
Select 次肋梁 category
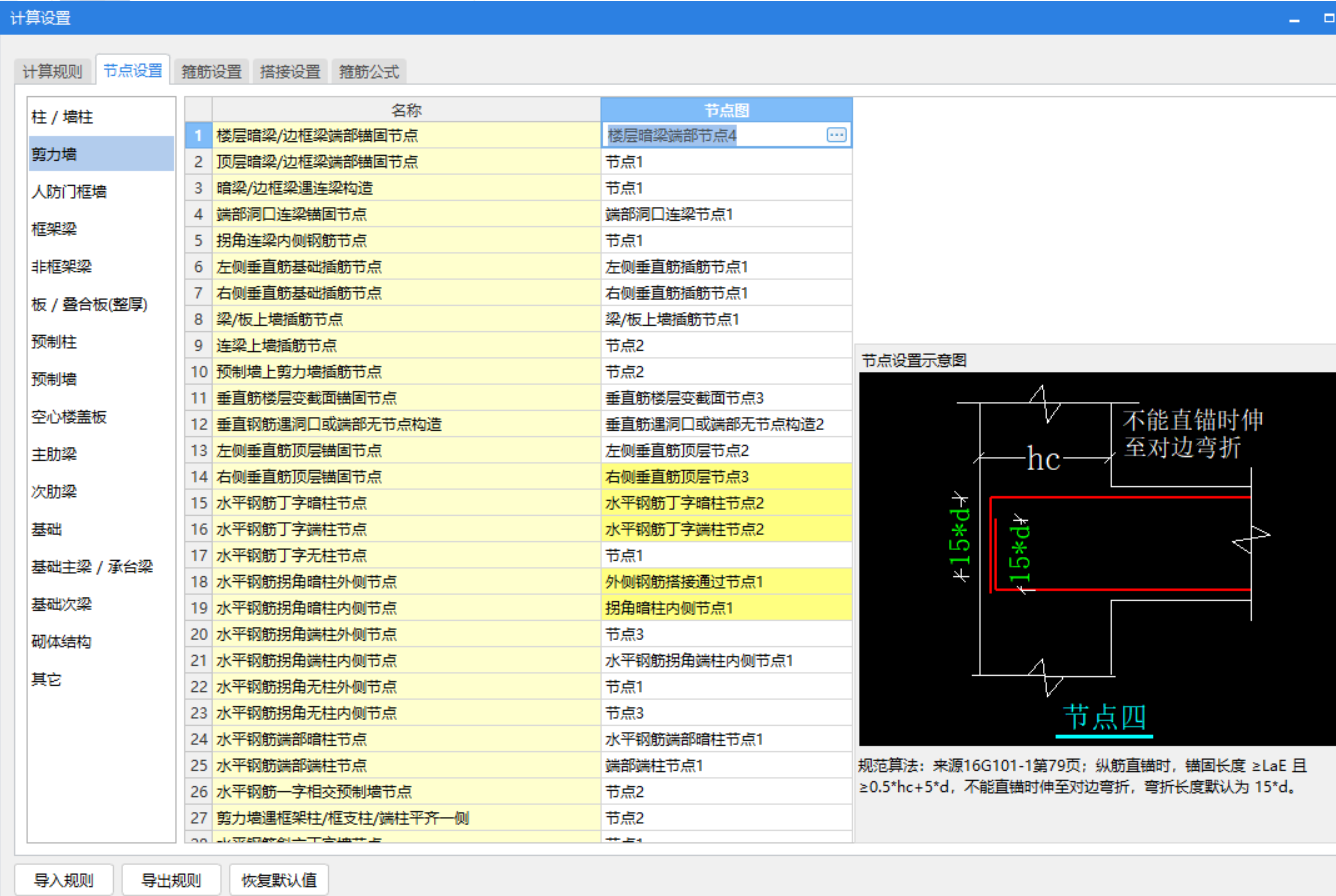[101, 492]
